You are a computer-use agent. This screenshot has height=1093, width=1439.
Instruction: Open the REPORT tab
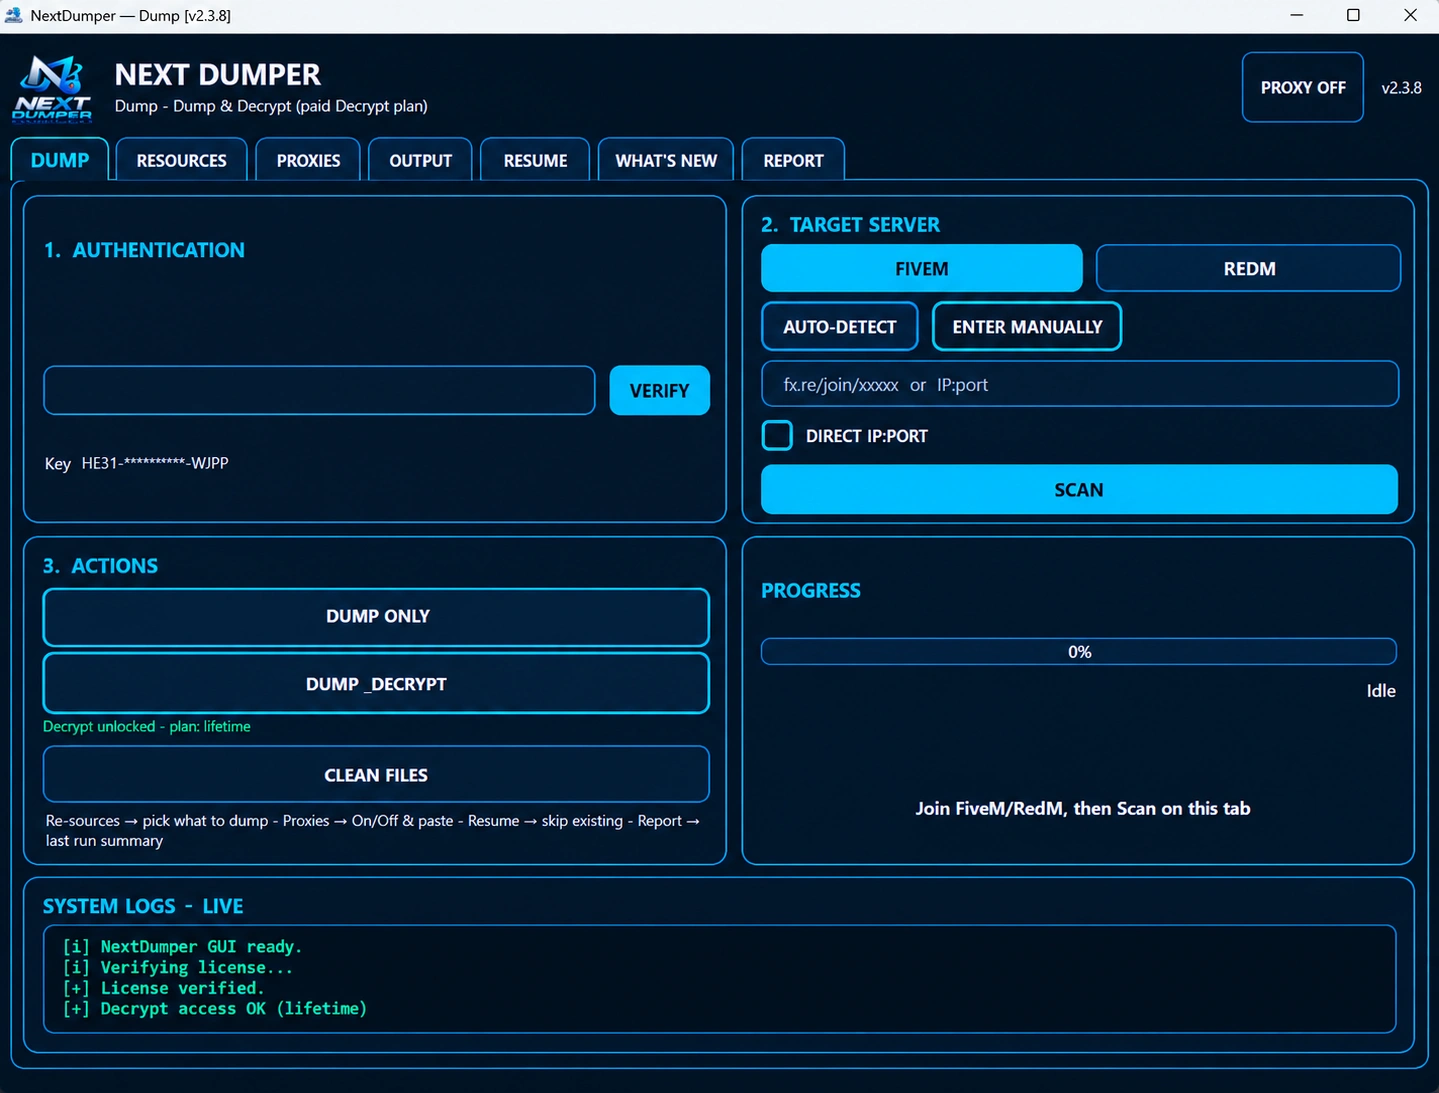[x=793, y=160]
